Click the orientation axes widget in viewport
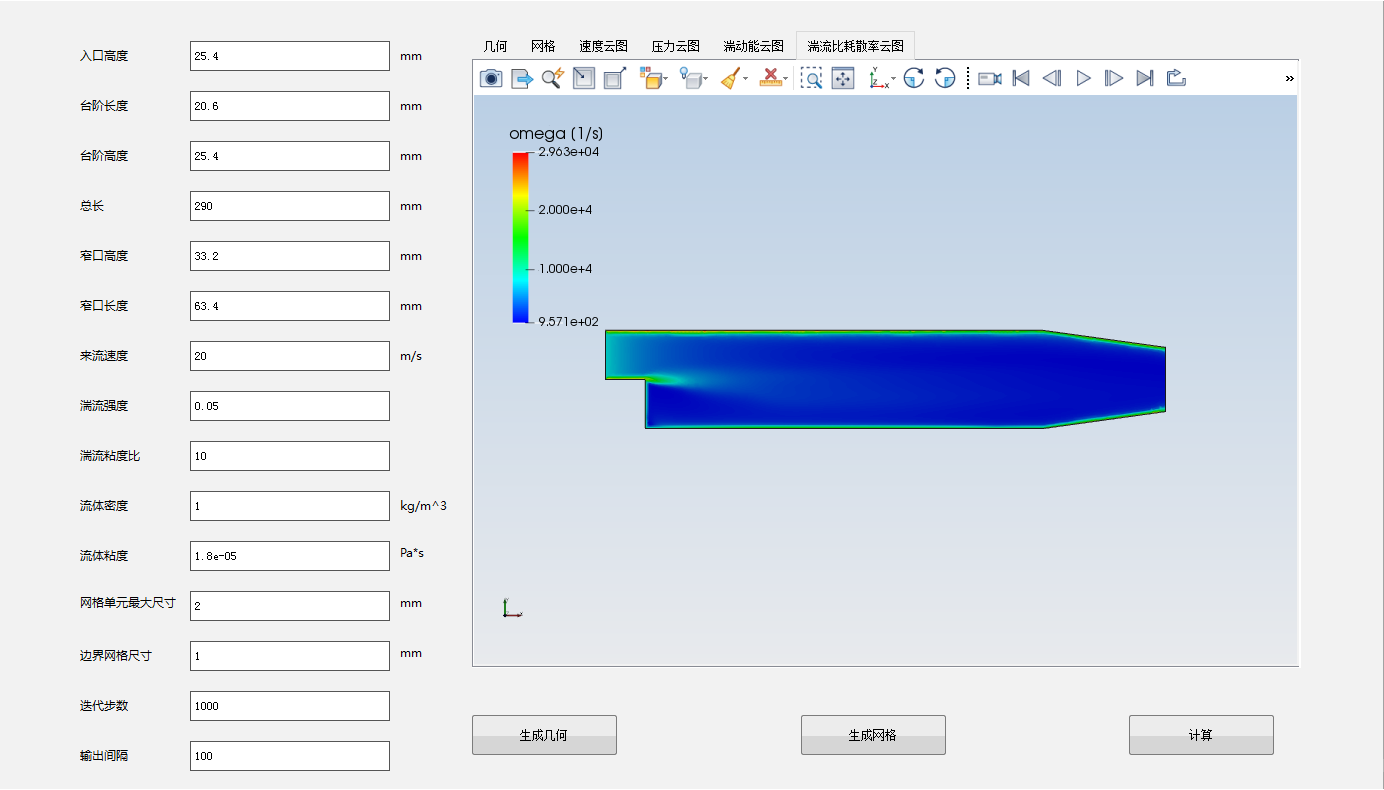The width and height of the screenshot is (1384, 790). (512, 607)
